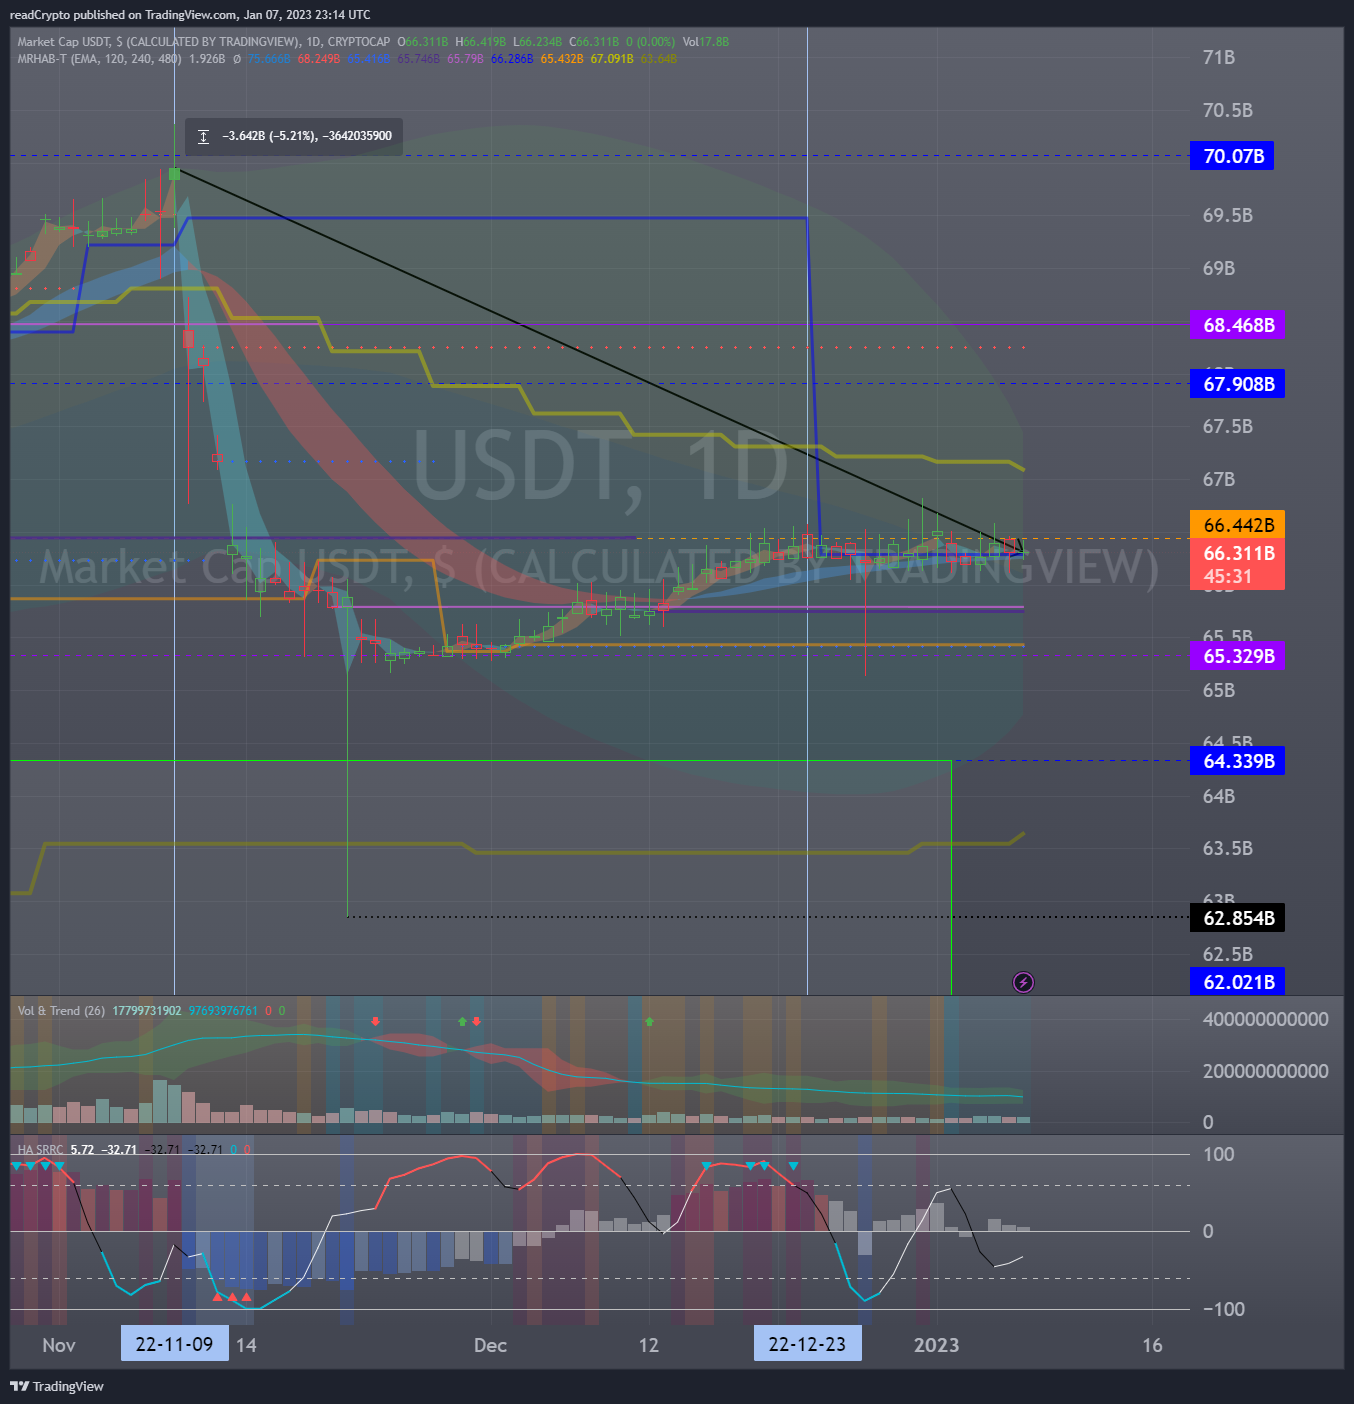Click the -100 tick on oscillator axis
Image resolution: width=1354 pixels, height=1404 pixels.
pyautogui.click(x=1223, y=1309)
